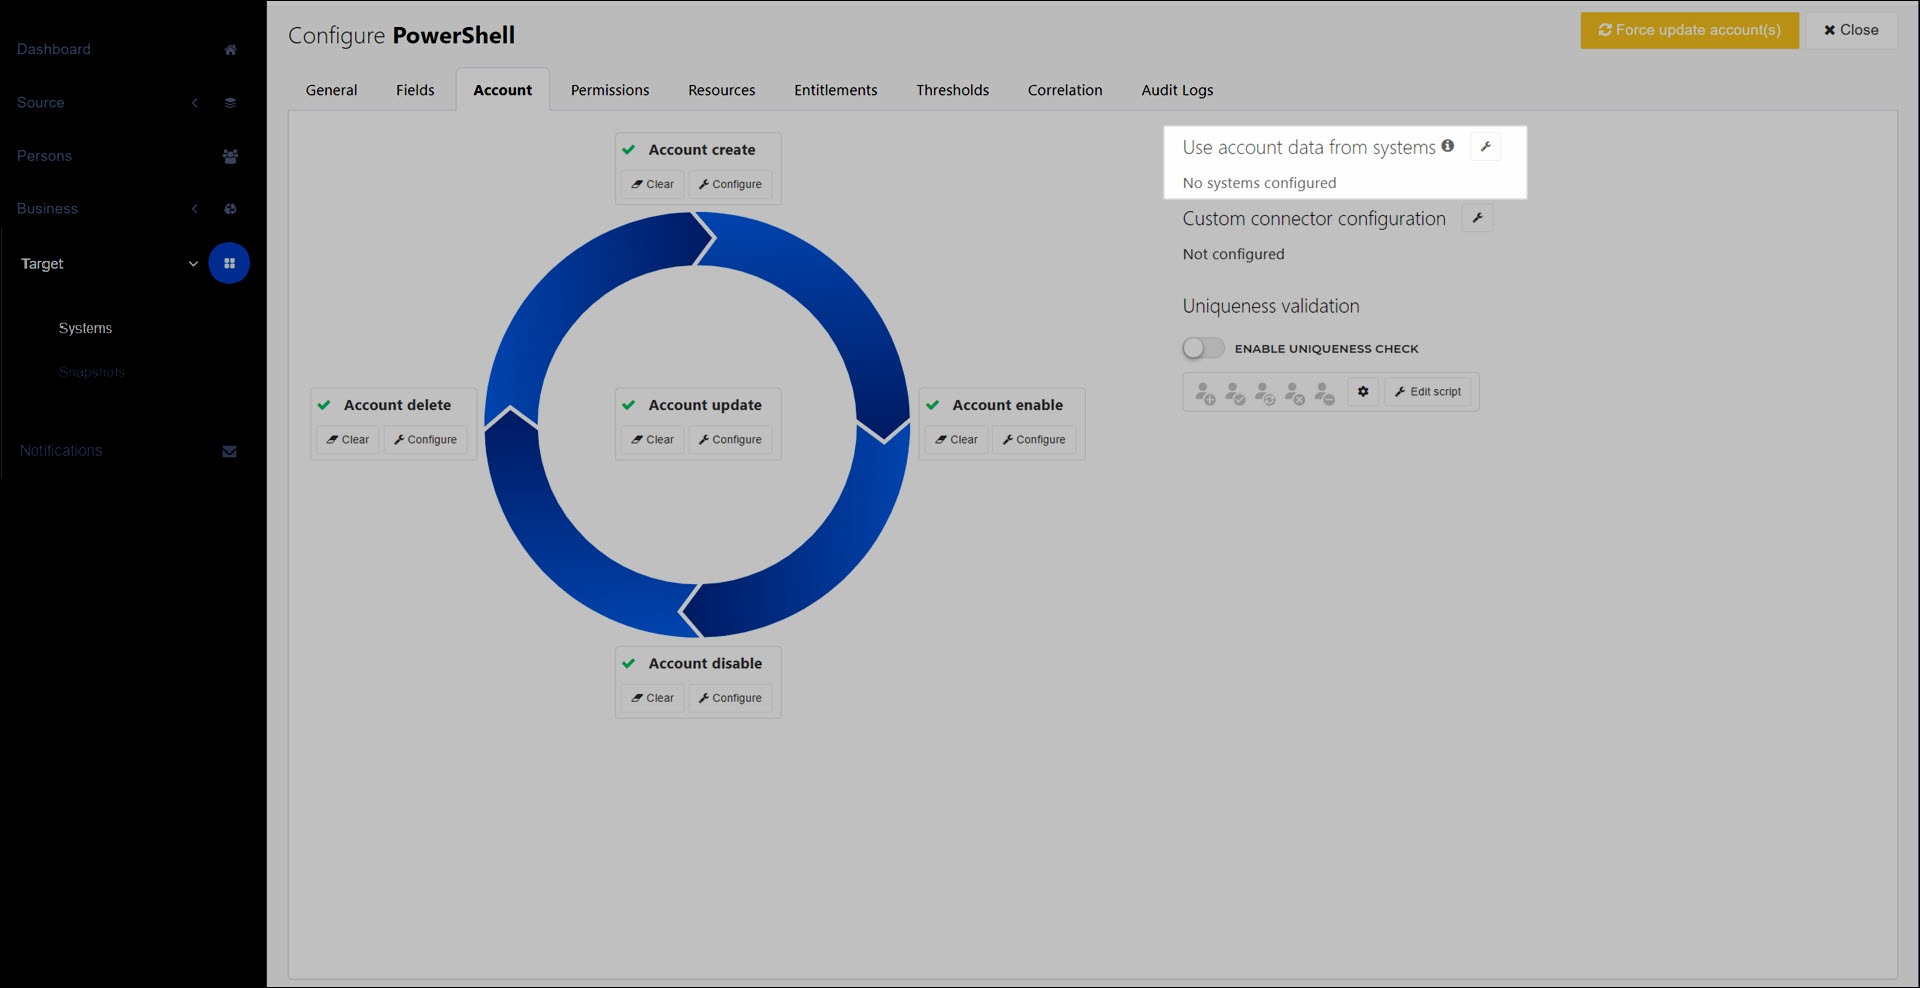Image resolution: width=1920 pixels, height=988 pixels.
Task: Switch to the Correlation tab
Action: pos(1065,90)
